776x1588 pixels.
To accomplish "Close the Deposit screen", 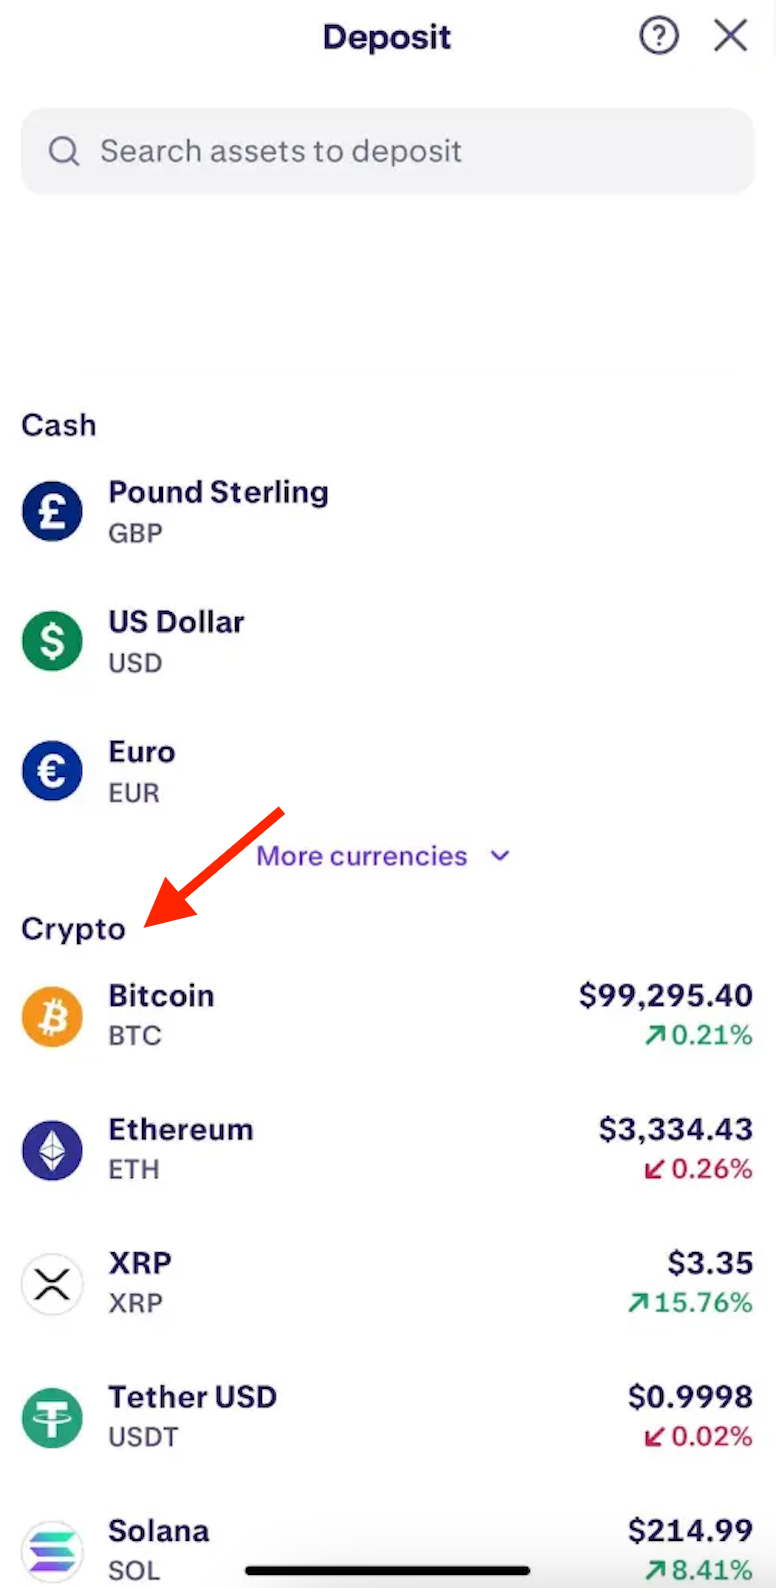I will 731,36.
